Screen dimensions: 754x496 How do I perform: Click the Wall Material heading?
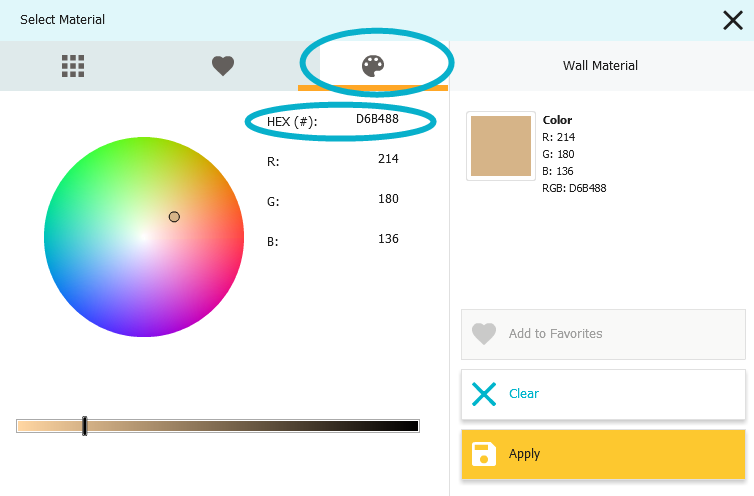(x=600, y=65)
